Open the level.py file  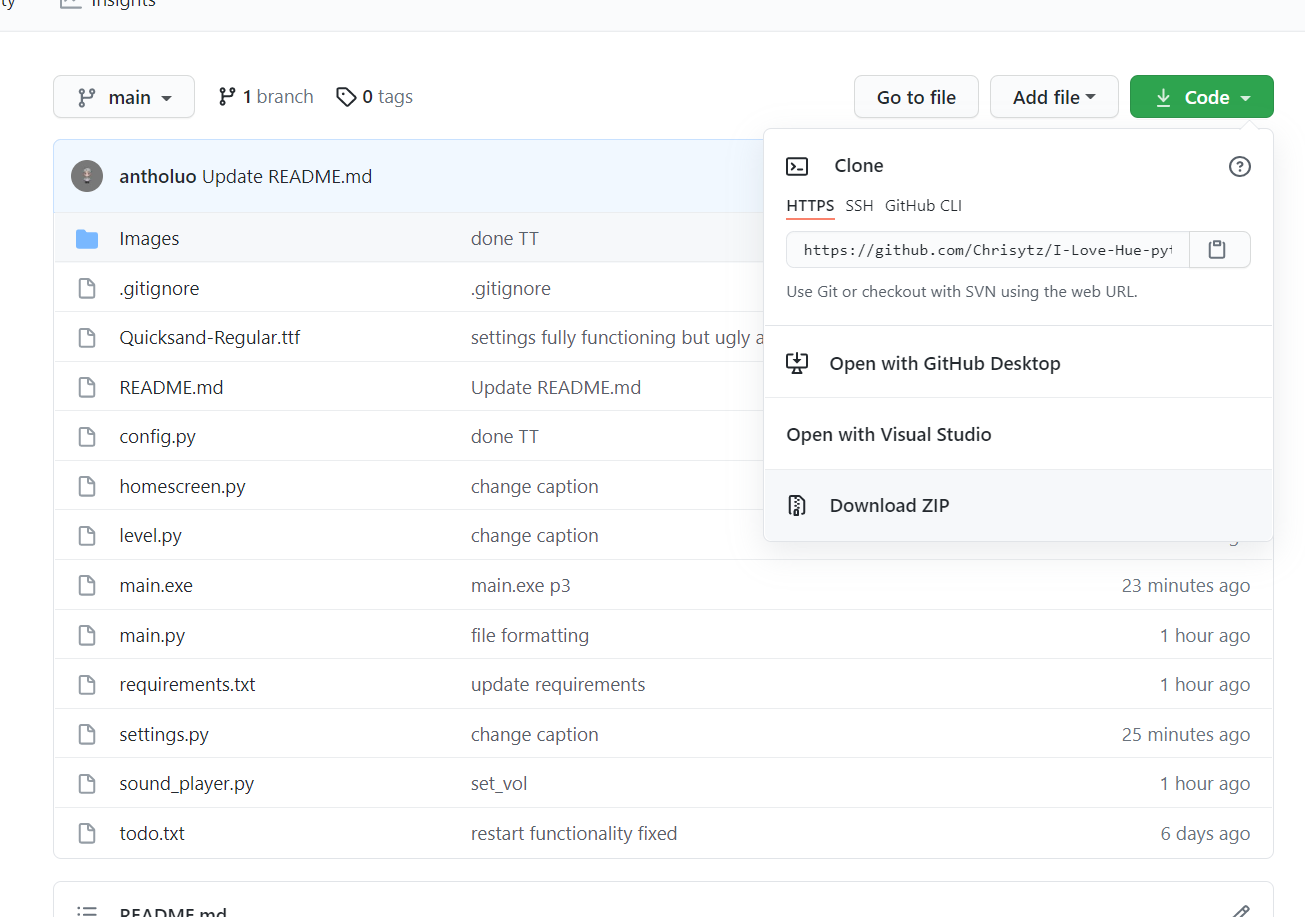150,536
